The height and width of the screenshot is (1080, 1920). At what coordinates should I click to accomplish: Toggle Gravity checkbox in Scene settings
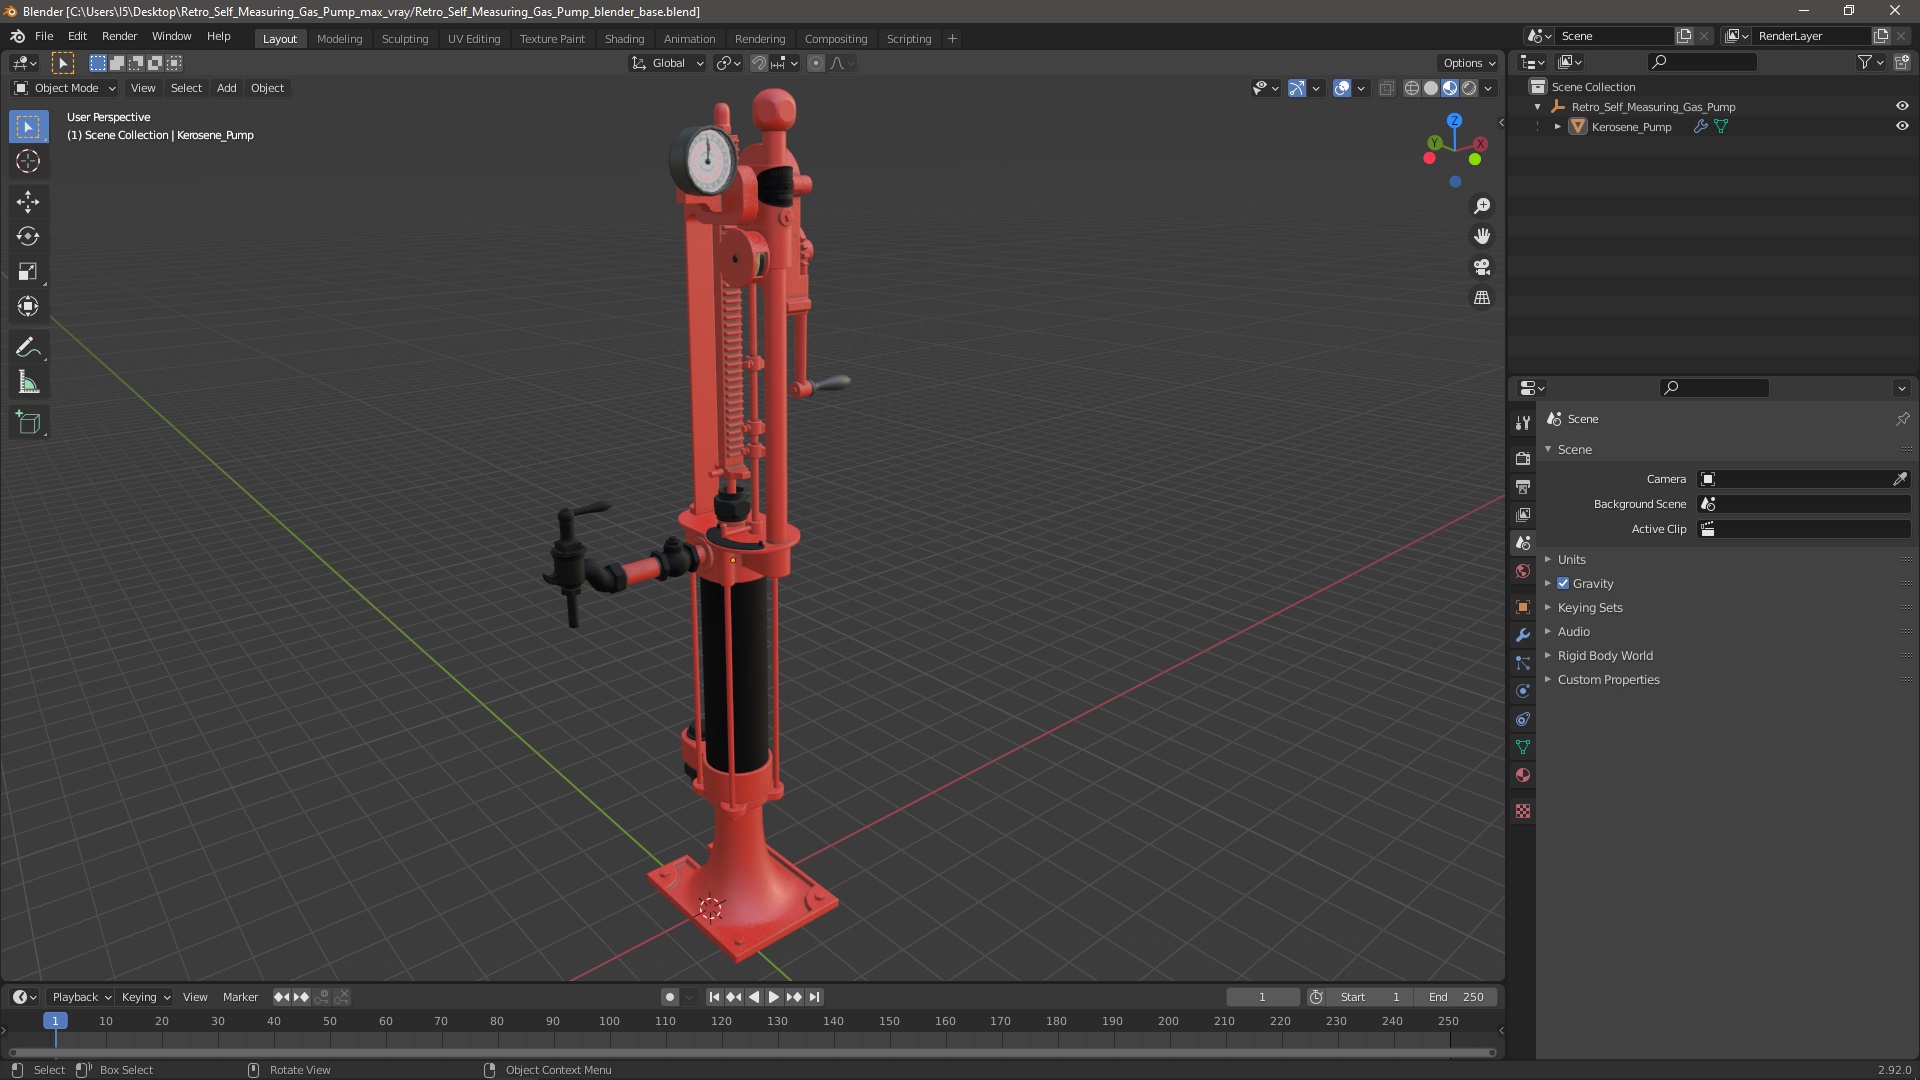(x=1564, y=583)
